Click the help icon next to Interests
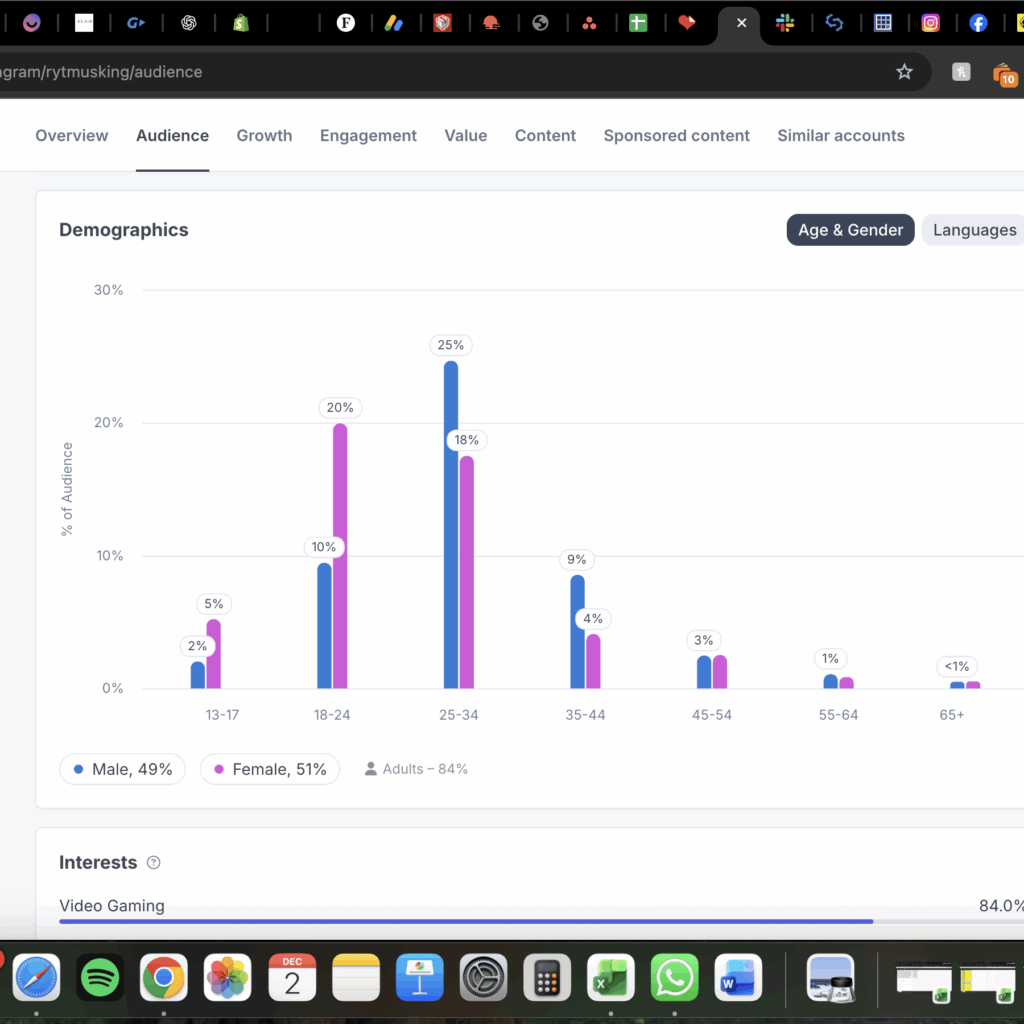This screenshot has height=1024, width=1024. [153, 863]
